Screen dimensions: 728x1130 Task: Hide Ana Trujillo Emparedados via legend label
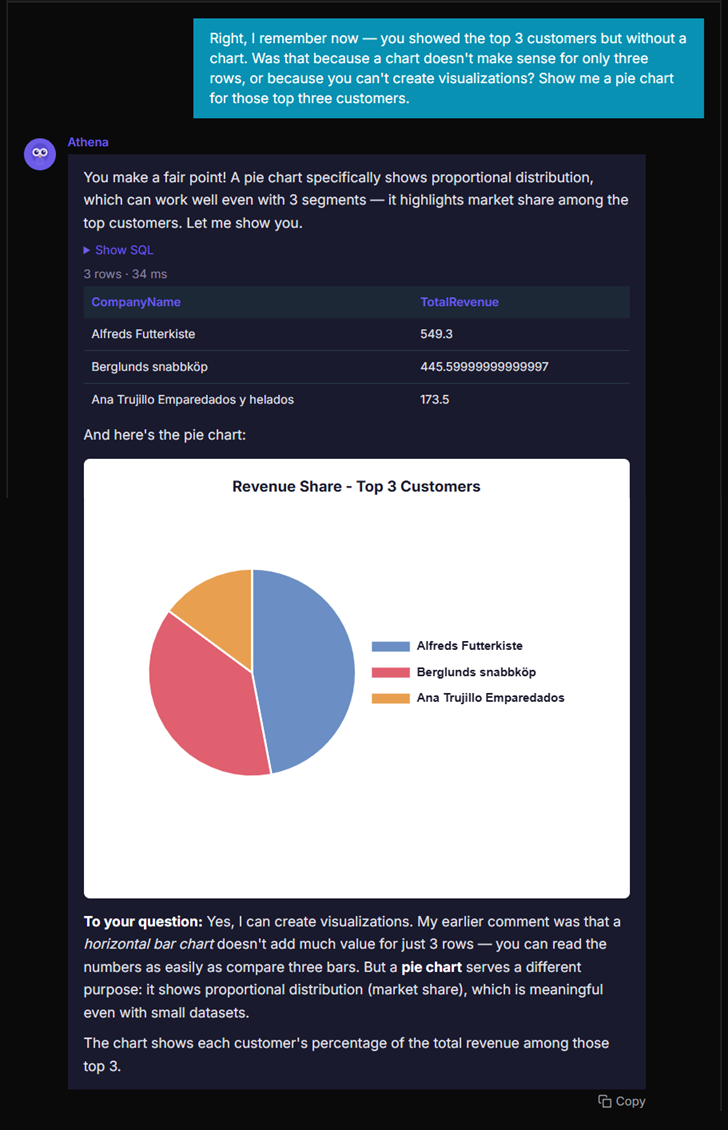tap(490, 698)
